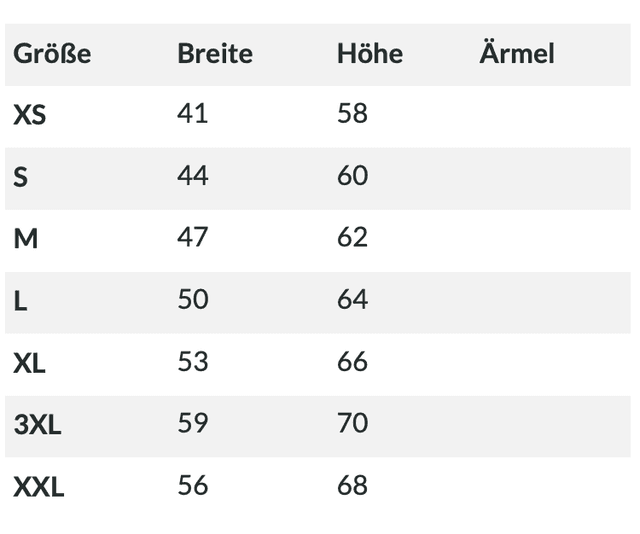Click the L size row label
The height and width of the screenshot is (534, 640).
[x=21, y=301]
